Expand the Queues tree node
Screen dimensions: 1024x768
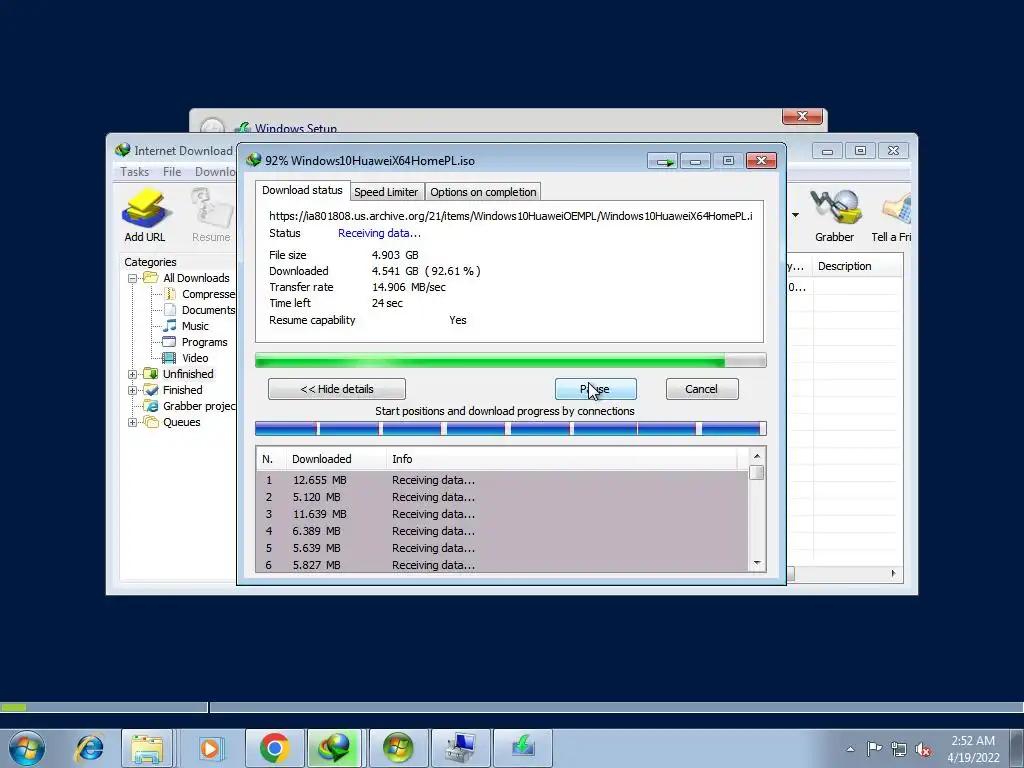point(133,422)
